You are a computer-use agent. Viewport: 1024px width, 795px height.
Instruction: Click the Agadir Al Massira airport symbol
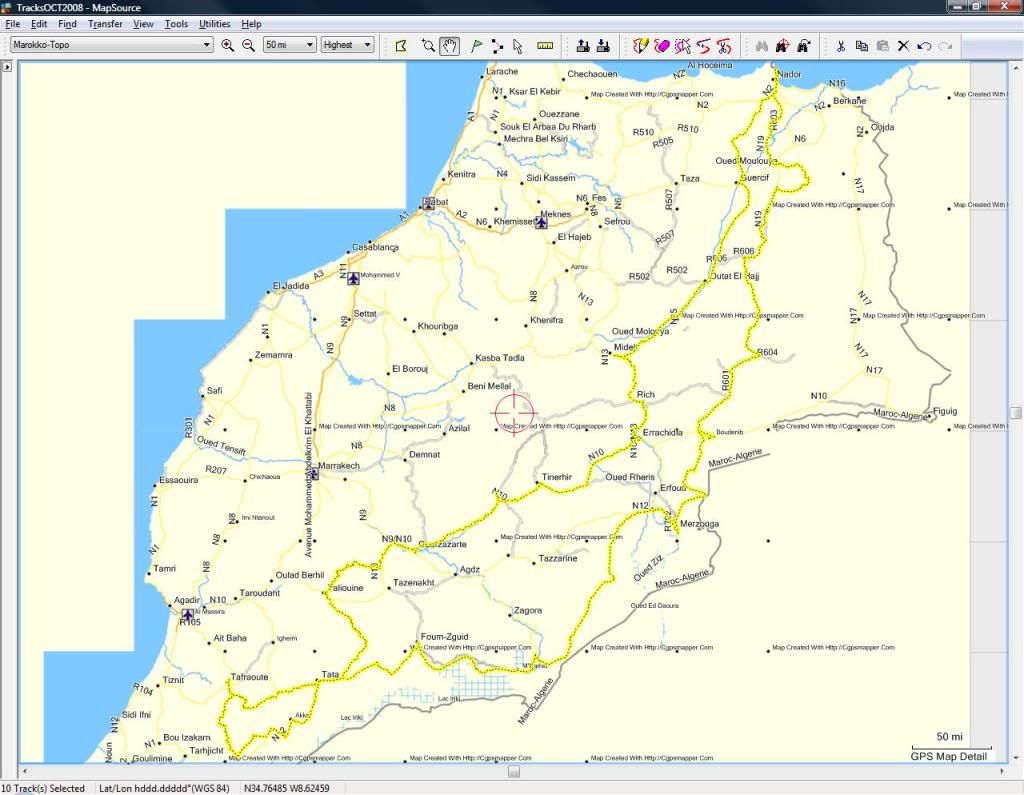click(x=188, y=615)
